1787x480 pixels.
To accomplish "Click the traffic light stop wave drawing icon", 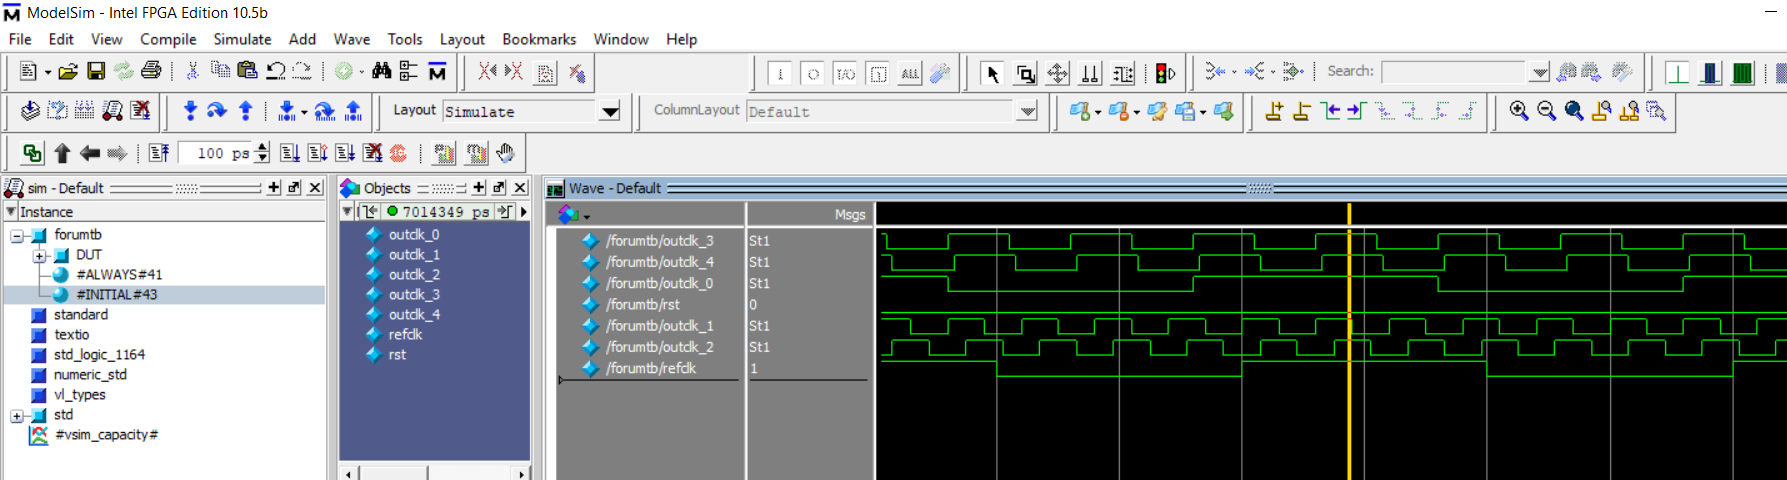I will tap(1165, 73).
